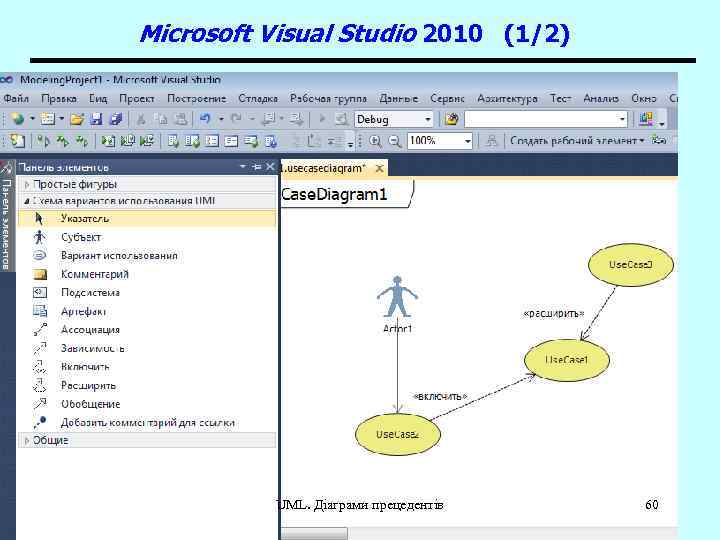The width and height of the screenshot is (720, 540).
Task: Select the UseCase1 ellipse
Action: (x=567, y=360)
